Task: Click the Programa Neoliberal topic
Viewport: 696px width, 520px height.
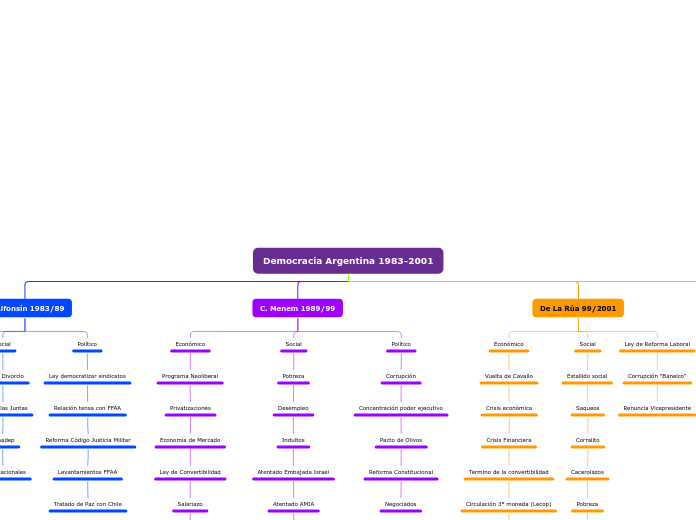Action: tap(190, 376)
